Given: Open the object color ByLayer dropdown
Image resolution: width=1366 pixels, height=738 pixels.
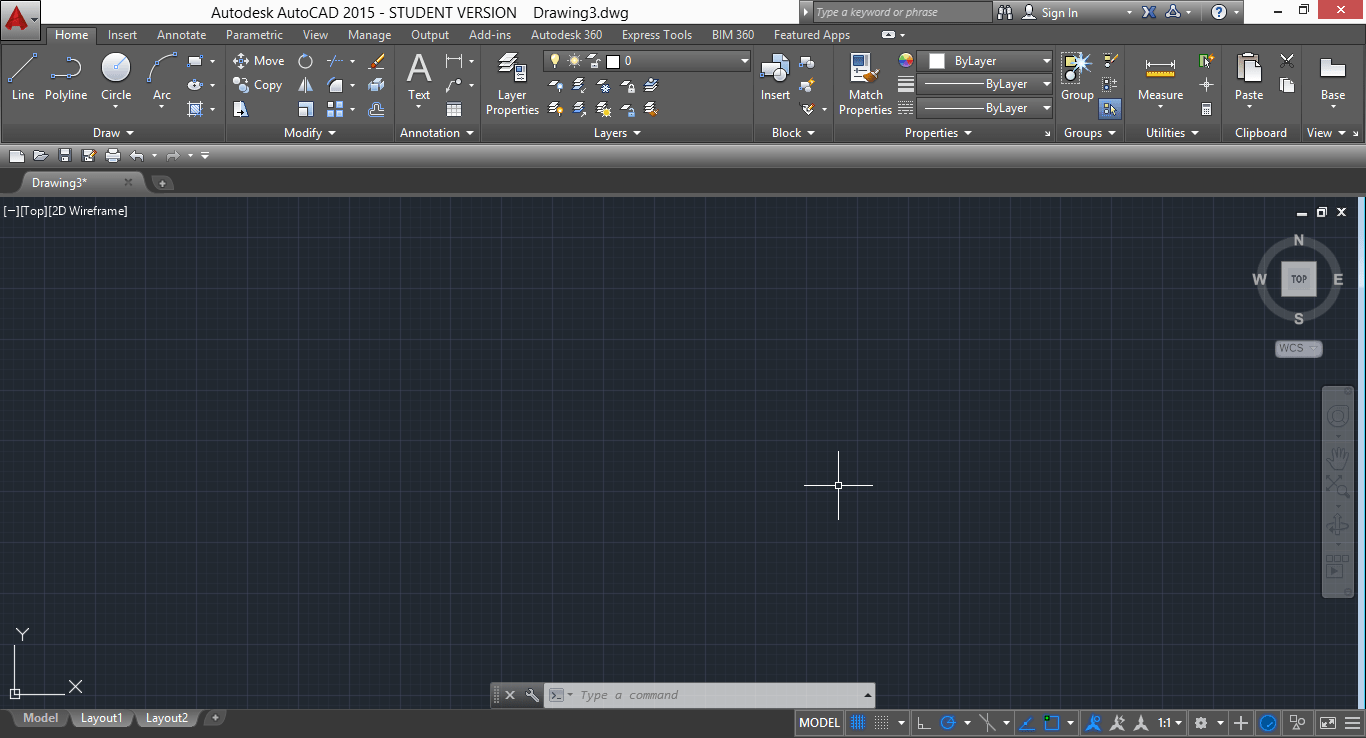Looking at the screenshot, I should (x=985, y=61).
